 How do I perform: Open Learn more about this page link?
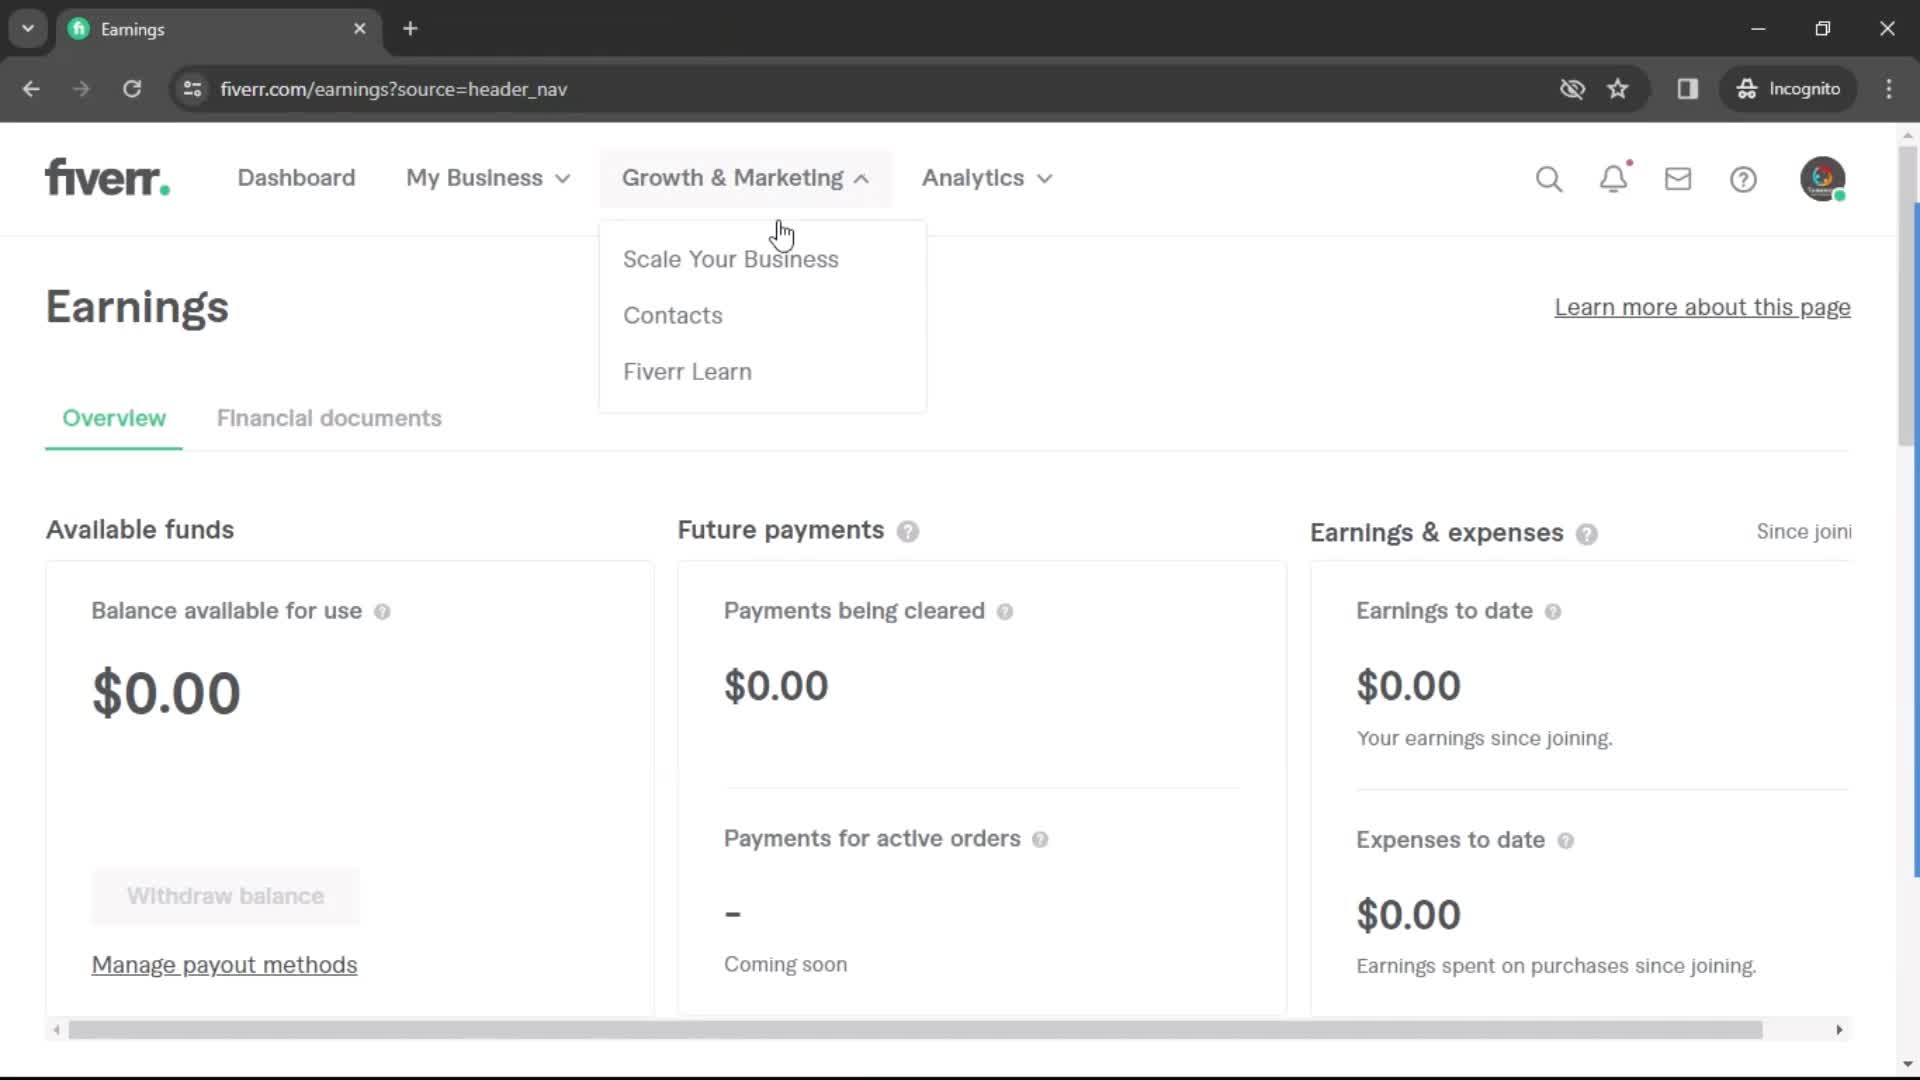(x=1702, y=306)
